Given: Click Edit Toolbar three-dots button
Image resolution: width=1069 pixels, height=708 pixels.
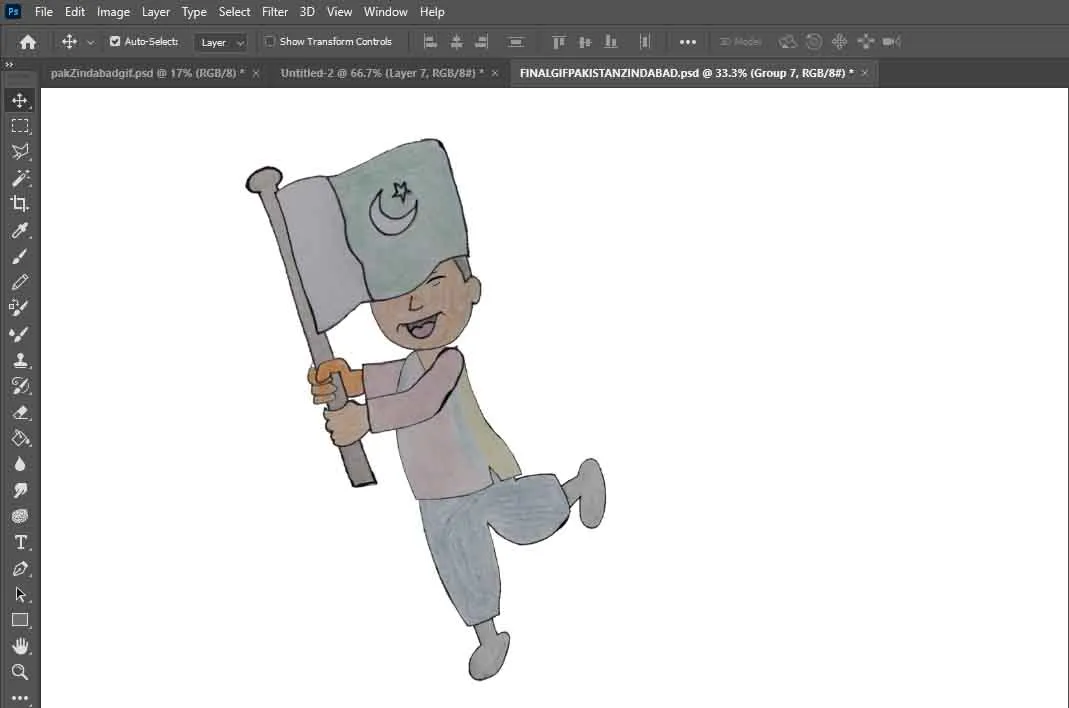Looking at the screenshot, I should 19,697.
